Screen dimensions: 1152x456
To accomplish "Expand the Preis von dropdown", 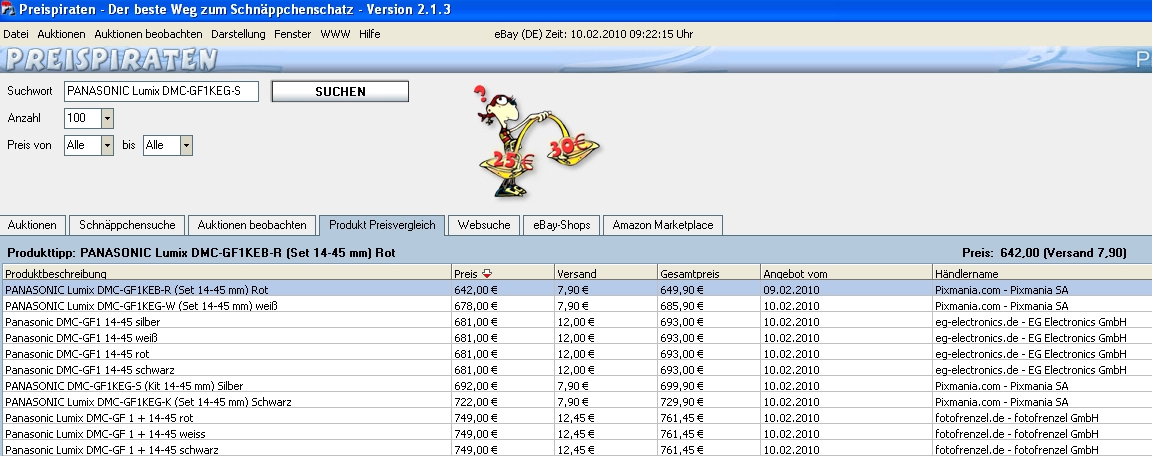I will point(107,145).
